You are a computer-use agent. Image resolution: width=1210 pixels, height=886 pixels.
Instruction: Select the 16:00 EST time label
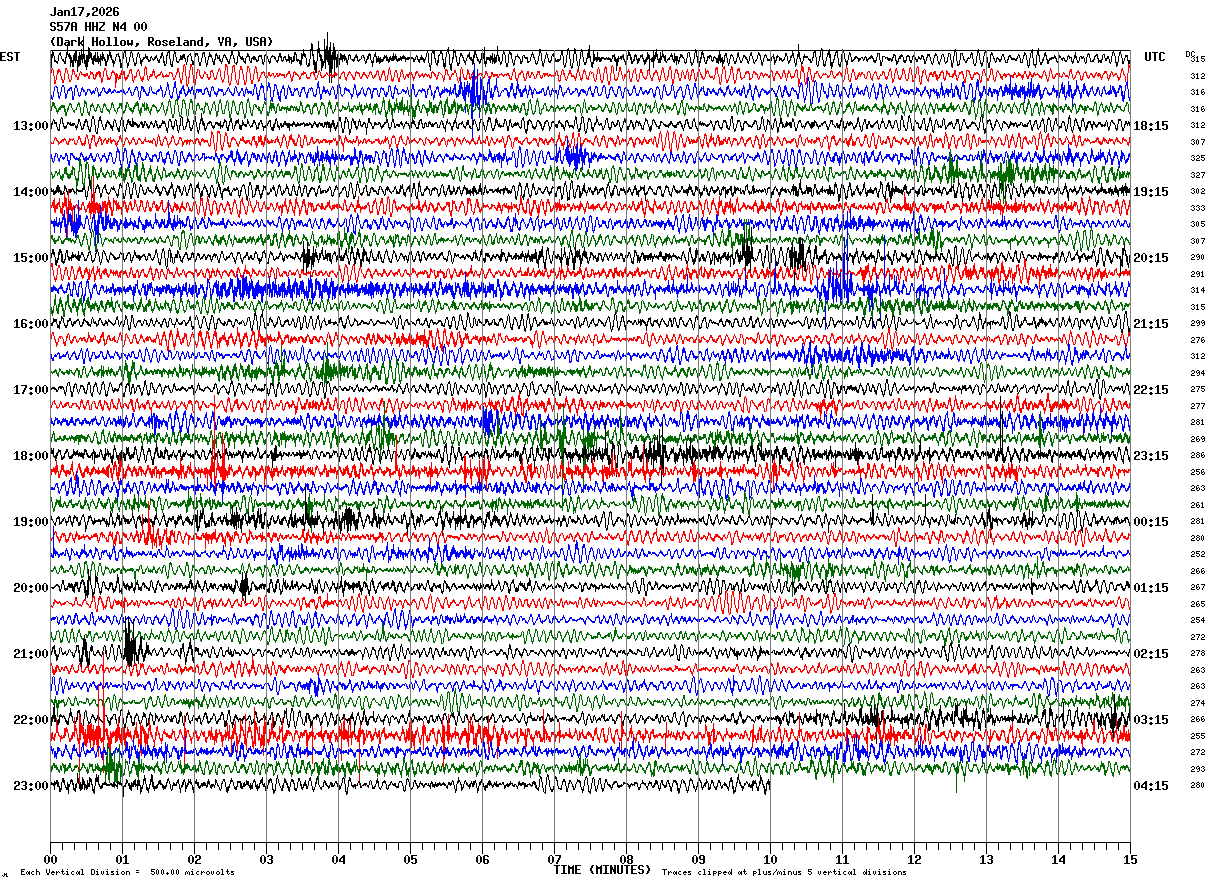click(x=30, y=323)
